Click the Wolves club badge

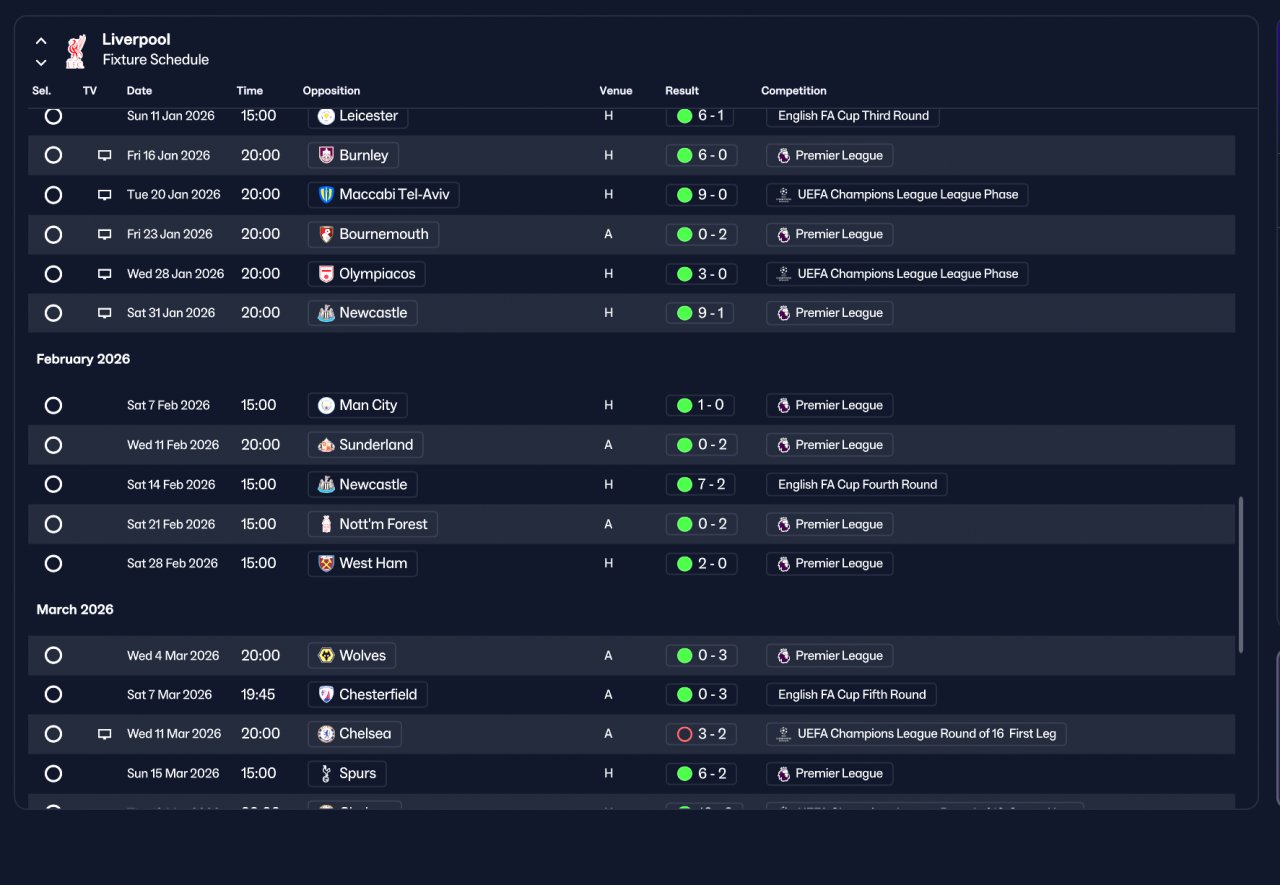(325, 656)
